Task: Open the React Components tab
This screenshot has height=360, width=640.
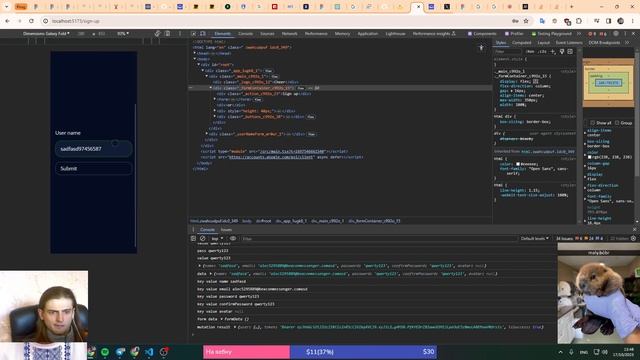Action: [x=482, y=33]
